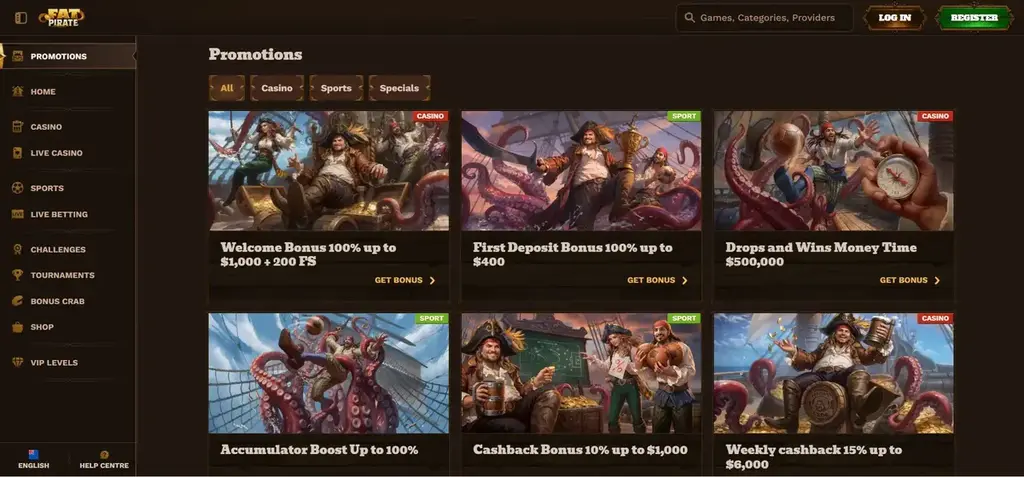
Task: Select the Specials filter tab
Action: [x=399, y=88]
